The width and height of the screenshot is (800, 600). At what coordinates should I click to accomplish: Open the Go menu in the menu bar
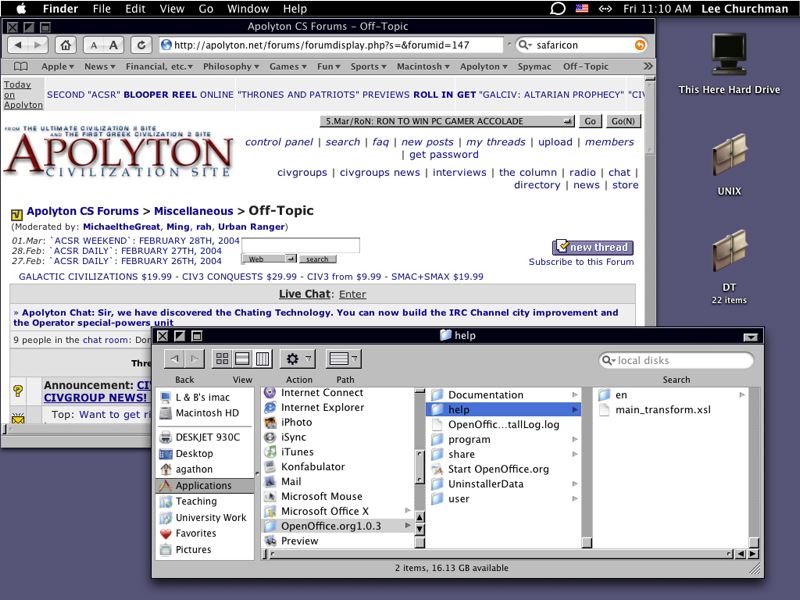[206, 8]
